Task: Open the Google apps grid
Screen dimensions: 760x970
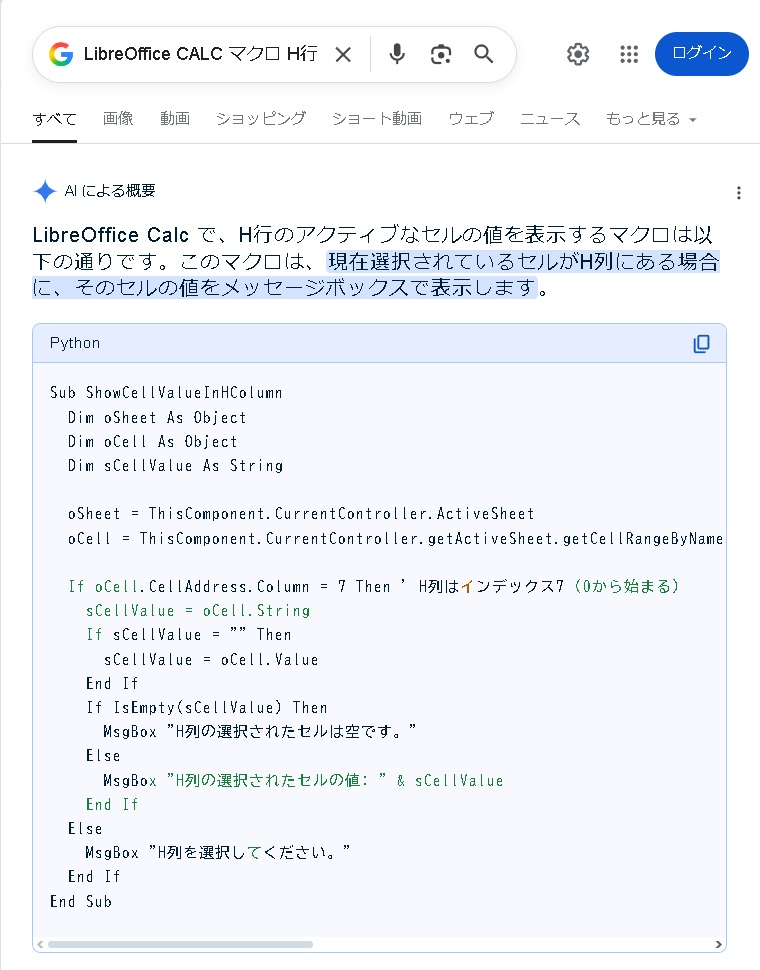Action: pyautogui.click(x=629, y=54)
